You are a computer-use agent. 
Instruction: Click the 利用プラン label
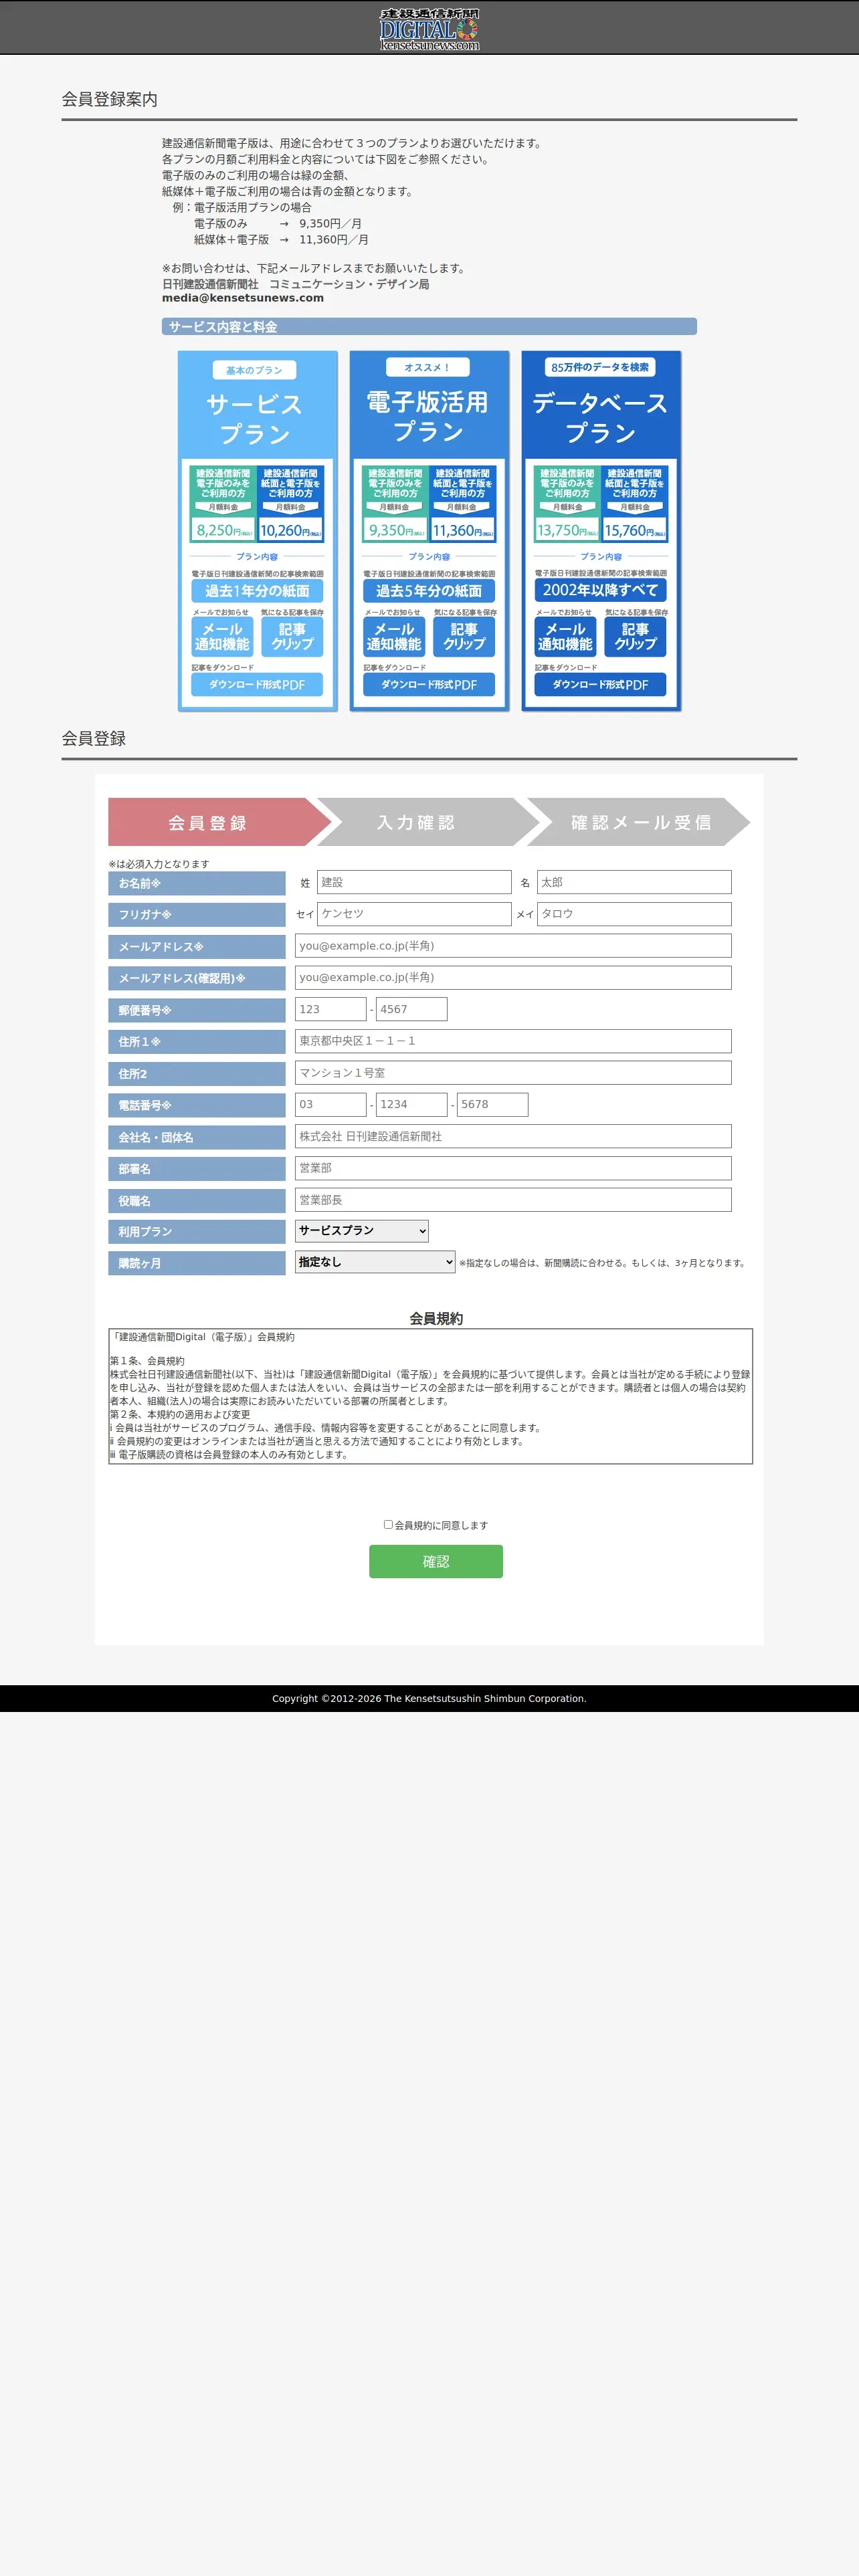click(197, 1232)
